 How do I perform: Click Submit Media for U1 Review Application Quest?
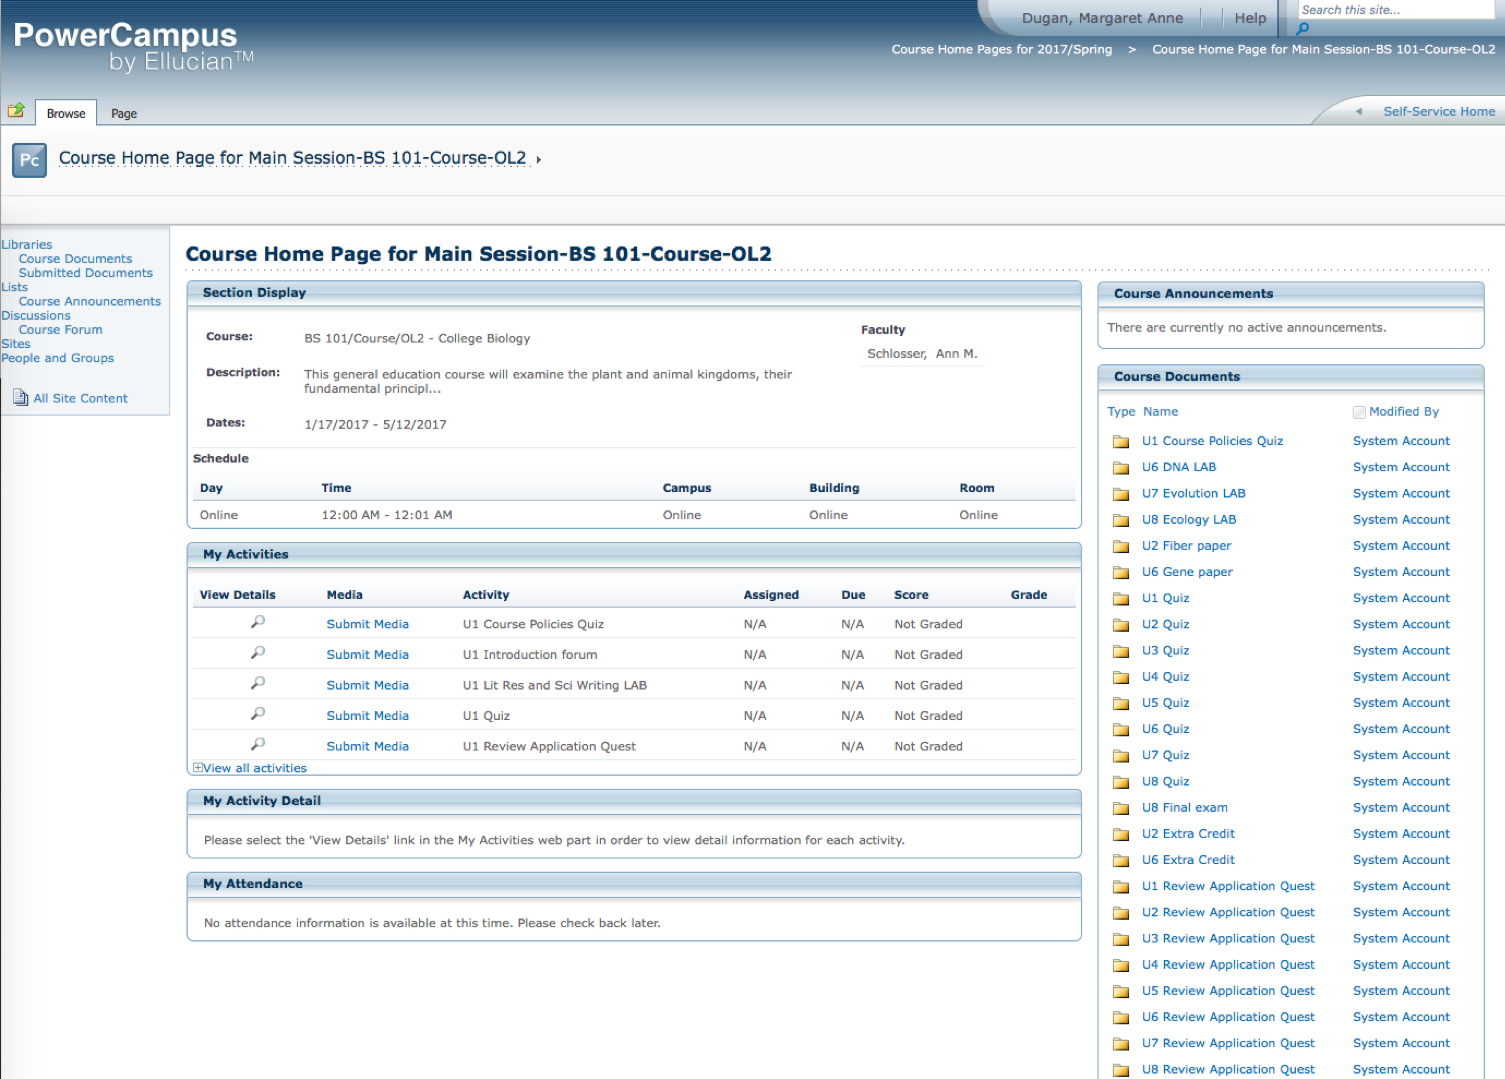(x=367, y=746)
